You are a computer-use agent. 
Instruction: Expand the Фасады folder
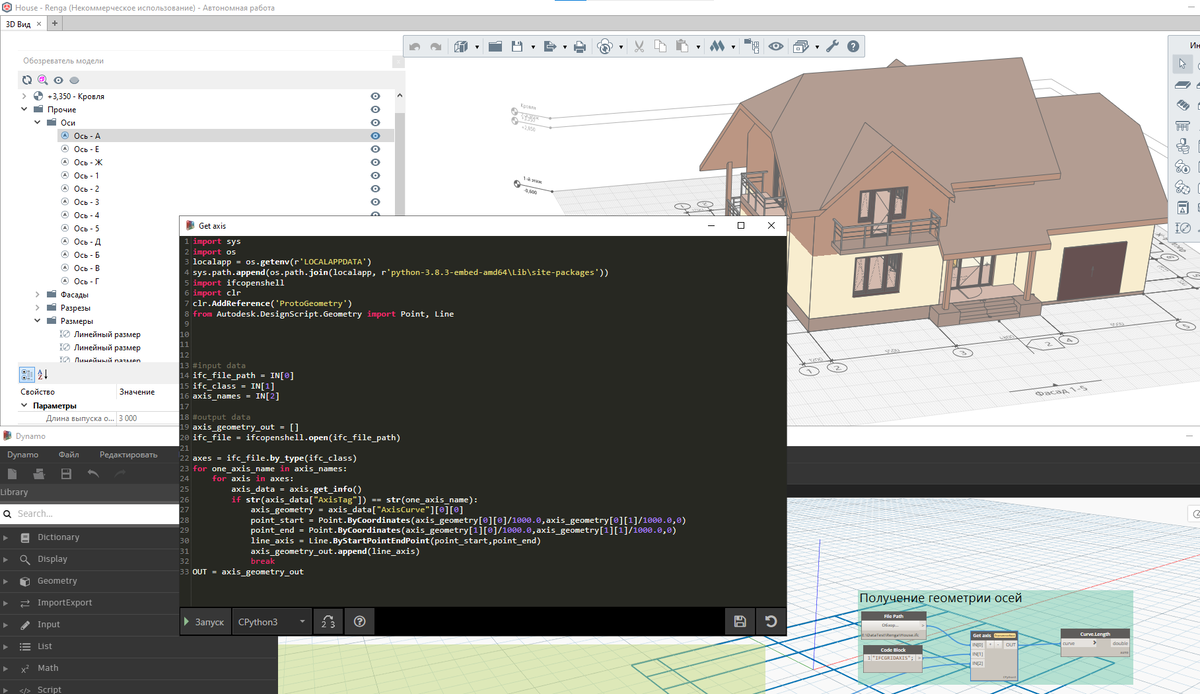click(37, 294)
